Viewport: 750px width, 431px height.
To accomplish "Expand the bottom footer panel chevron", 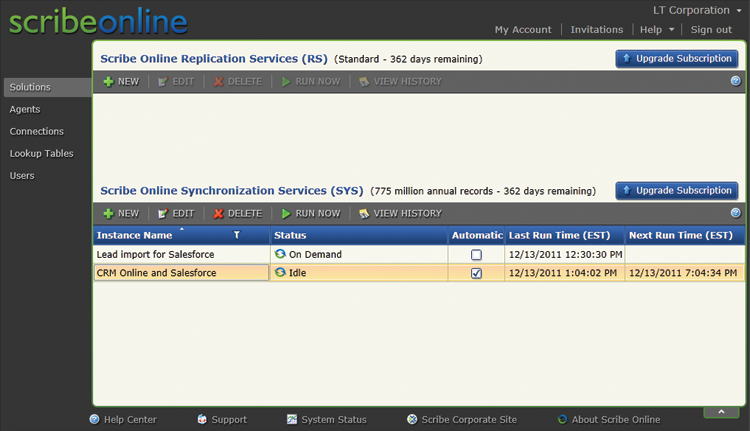I will tap(721, 412).
